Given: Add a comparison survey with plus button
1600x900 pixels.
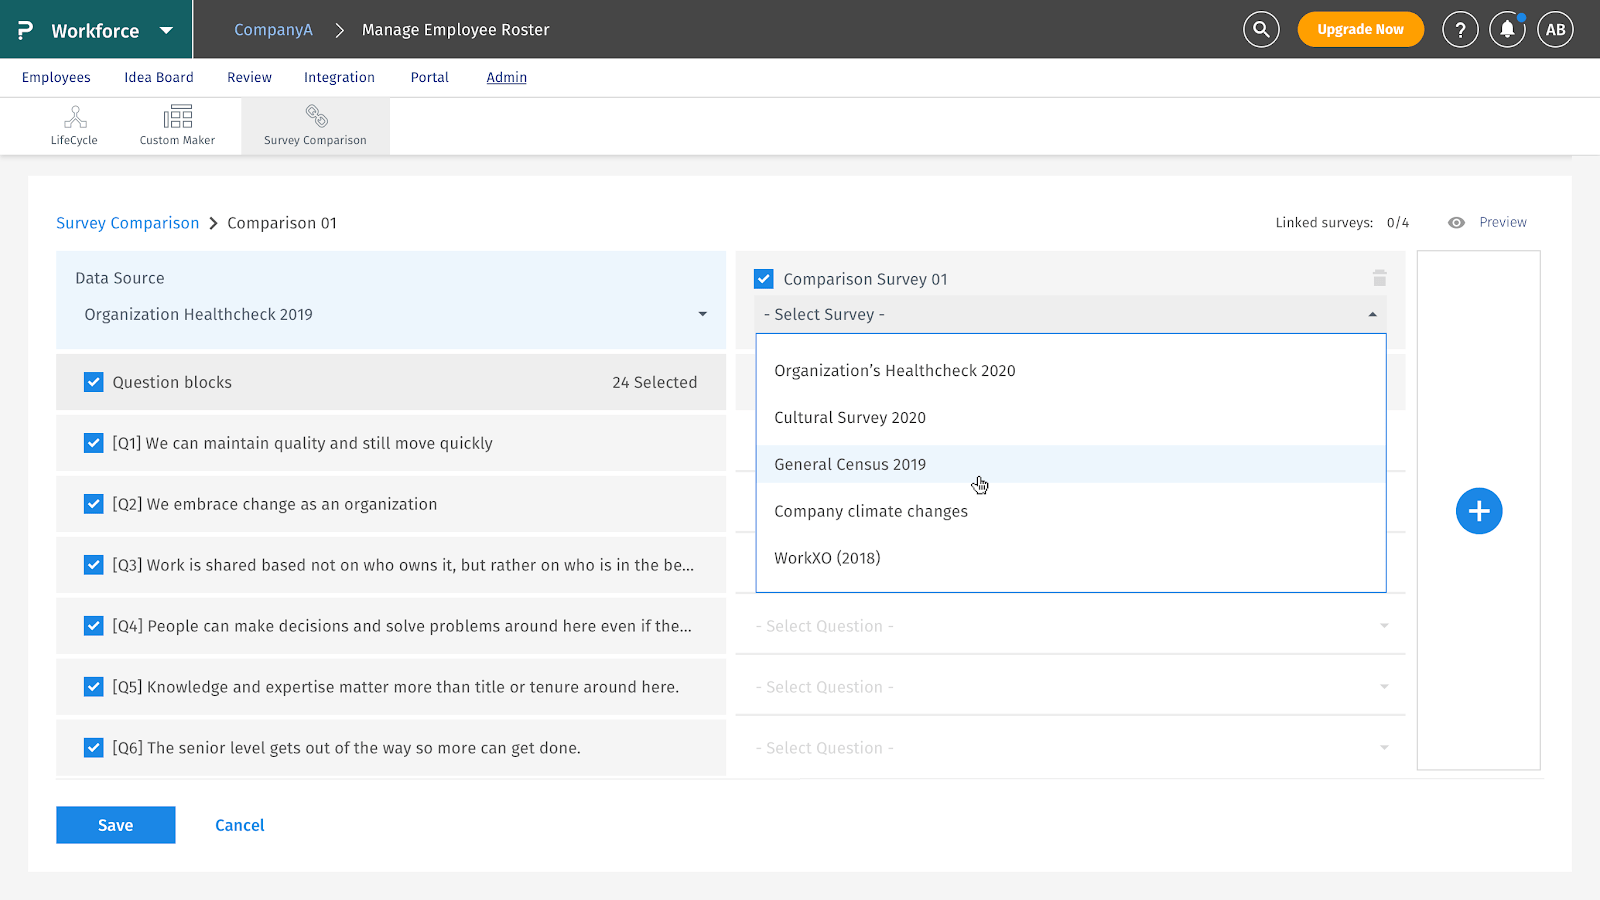Looking at the screenshot, I should point(1478,511).
